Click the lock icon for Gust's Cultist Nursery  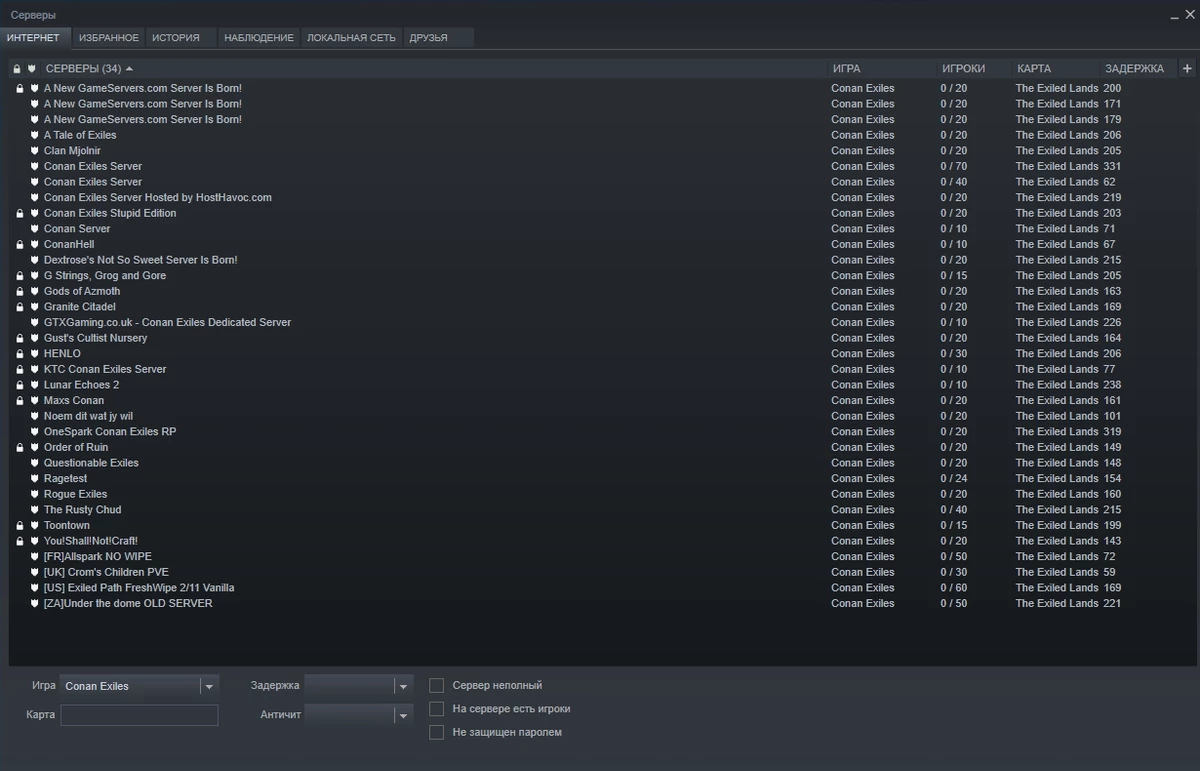point(19,338)
